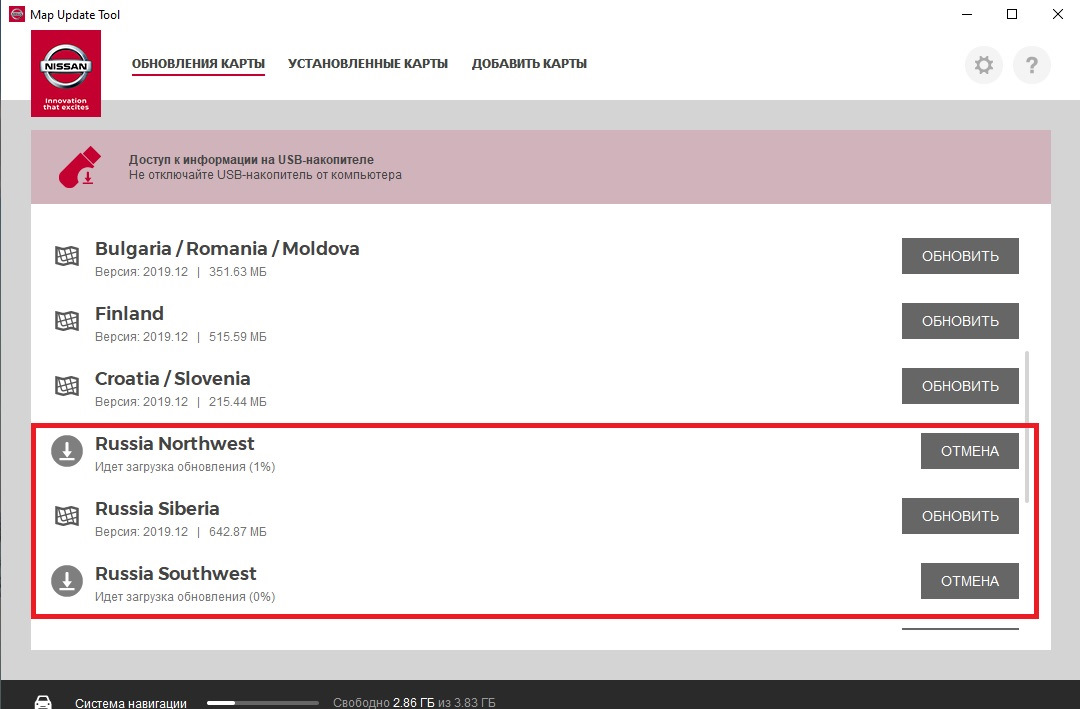Click the map icon beside Finland

click(67, 320)
